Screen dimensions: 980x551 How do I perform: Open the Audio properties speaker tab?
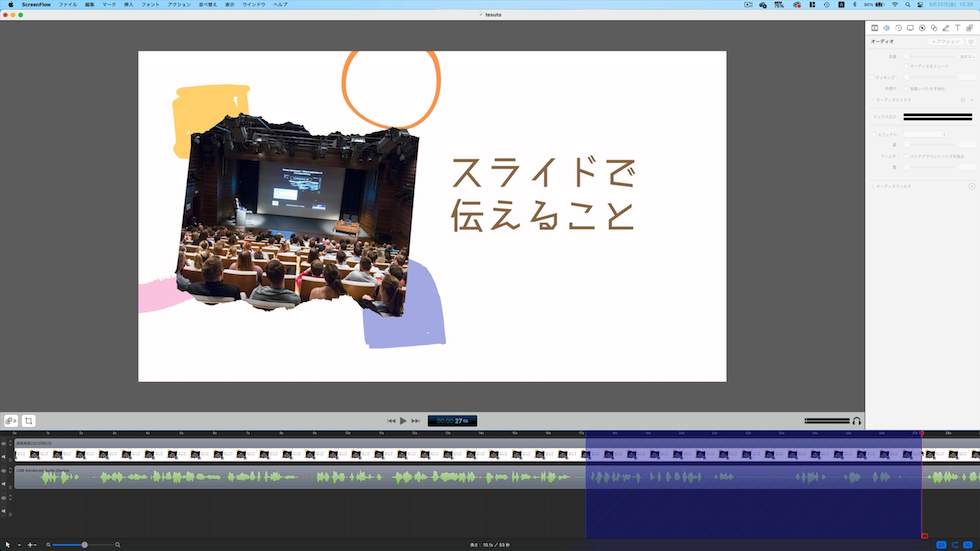[x=886, y=28]
